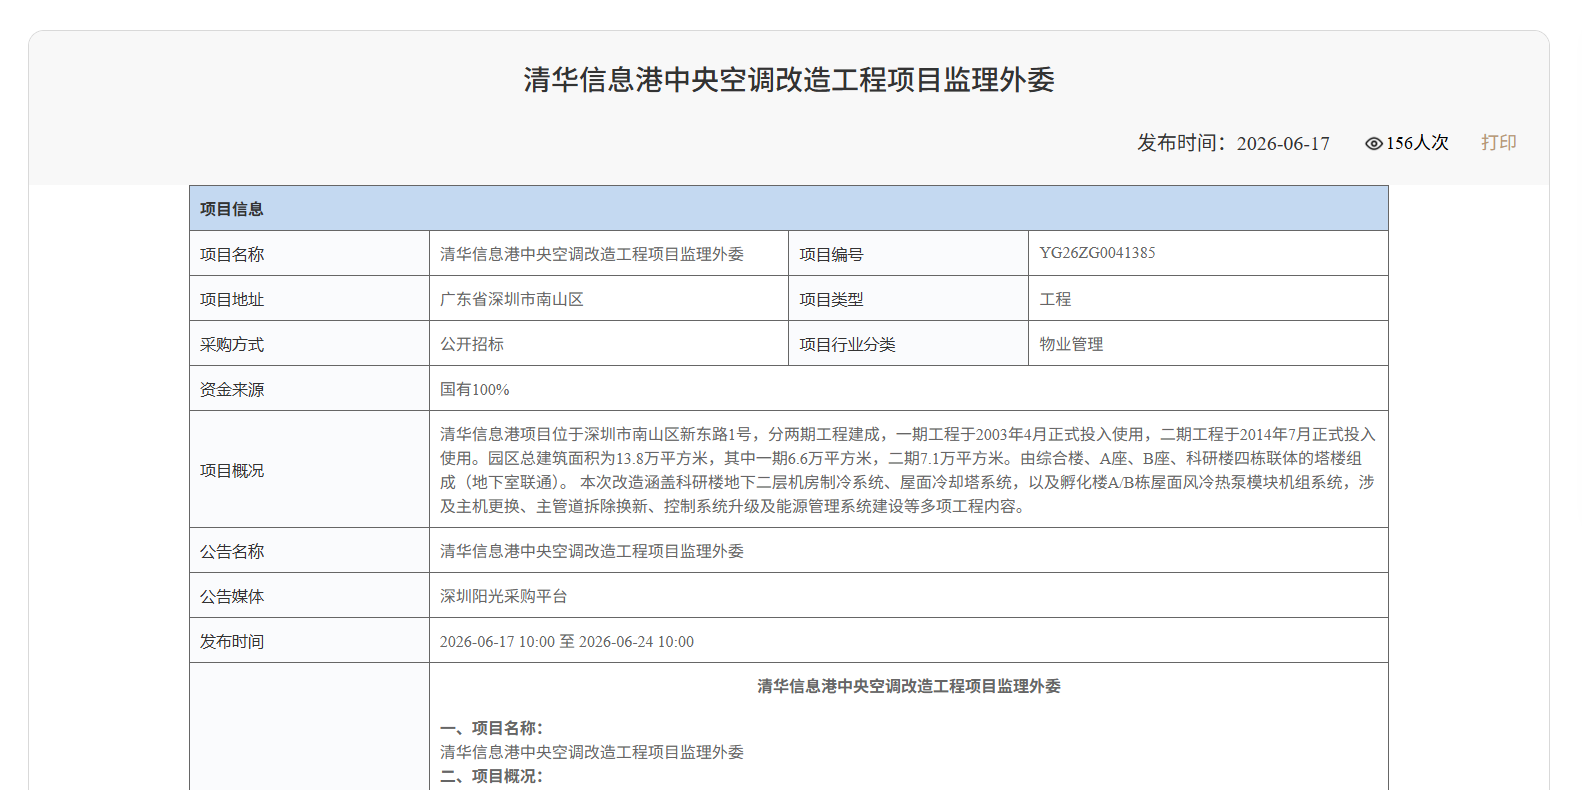Click the 项目类型 label cell

pyautogui.click(x=908, y=299)
